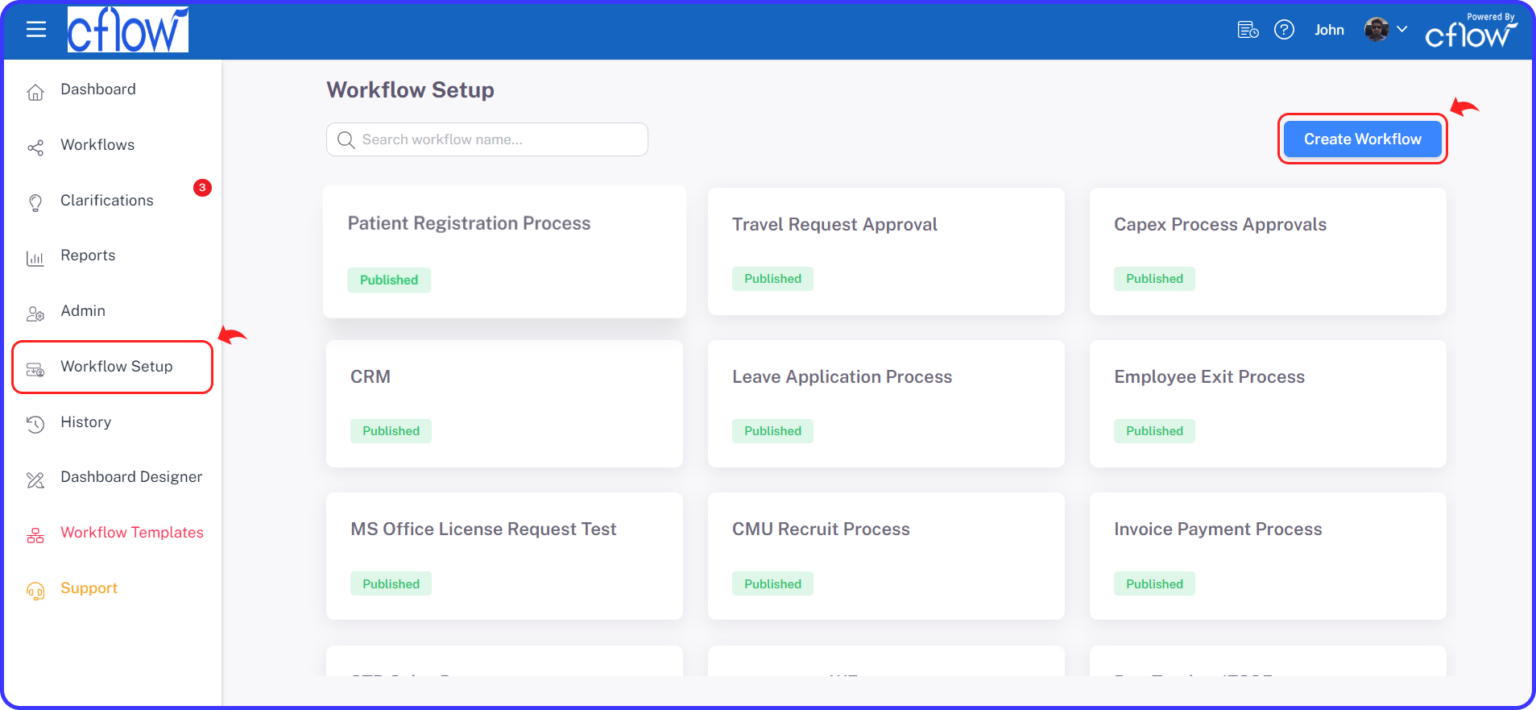Open the hamburger menu top left

pos(36,29)
